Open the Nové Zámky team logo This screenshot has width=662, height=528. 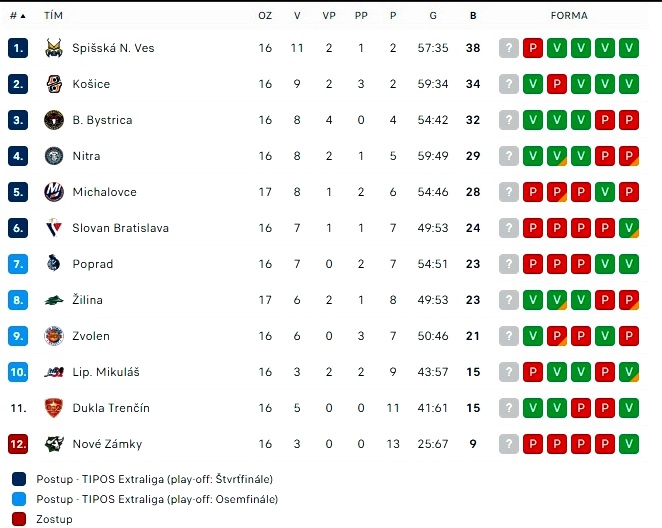pos(54,444)
